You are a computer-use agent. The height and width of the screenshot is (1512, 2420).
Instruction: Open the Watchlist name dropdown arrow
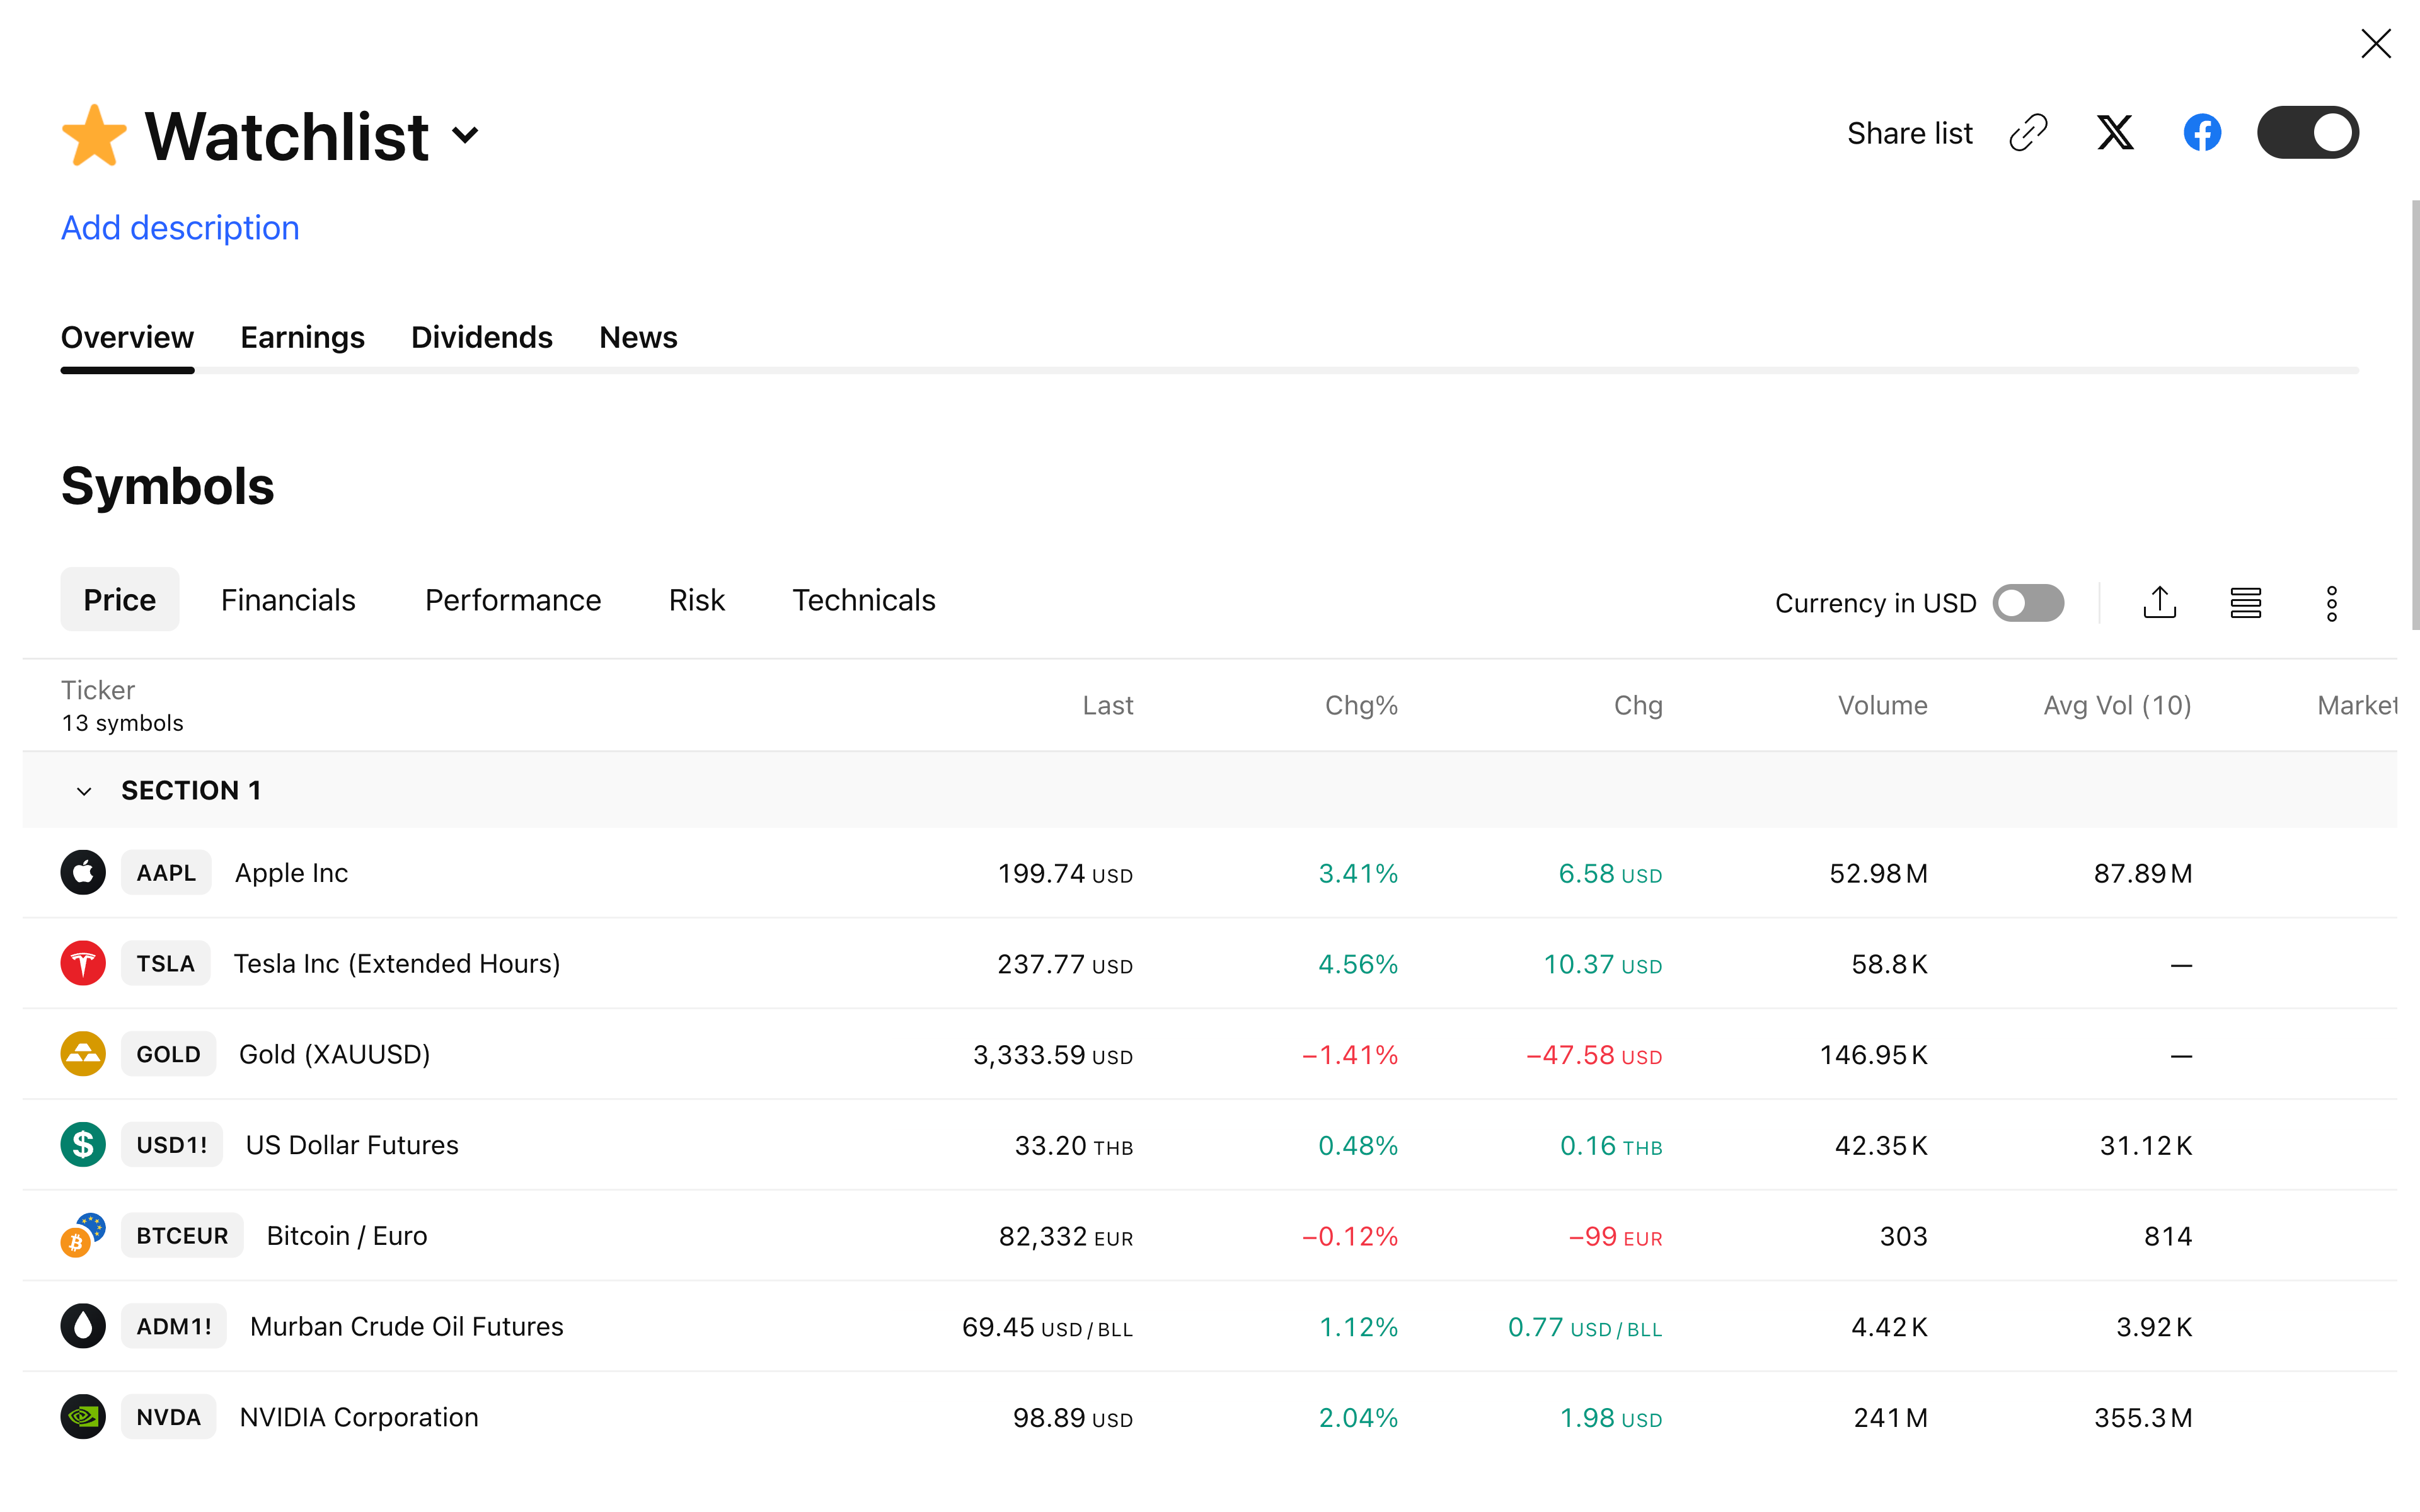click(465, 135)
